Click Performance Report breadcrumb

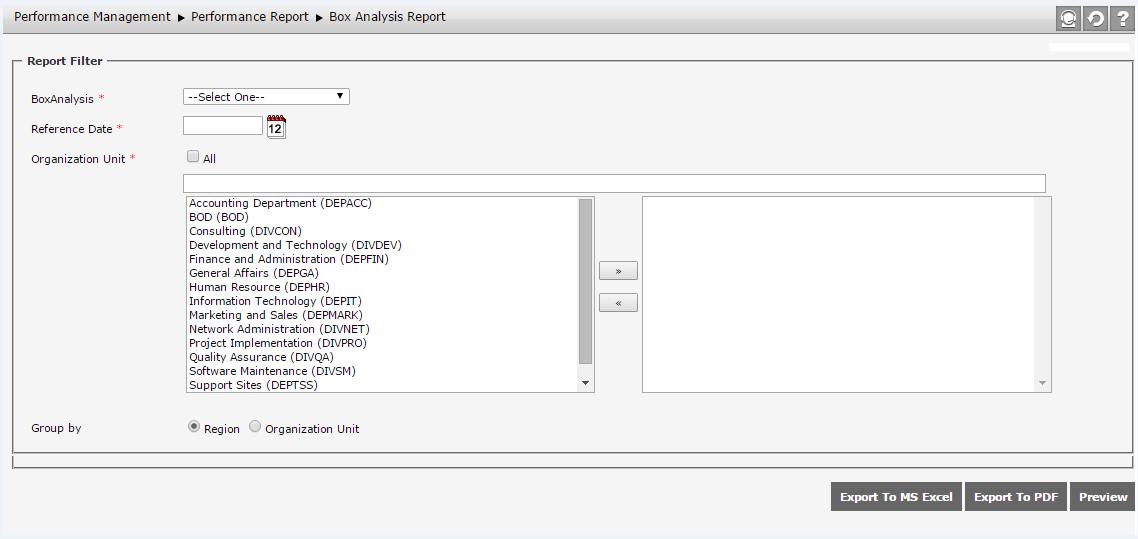click(250, 17)
